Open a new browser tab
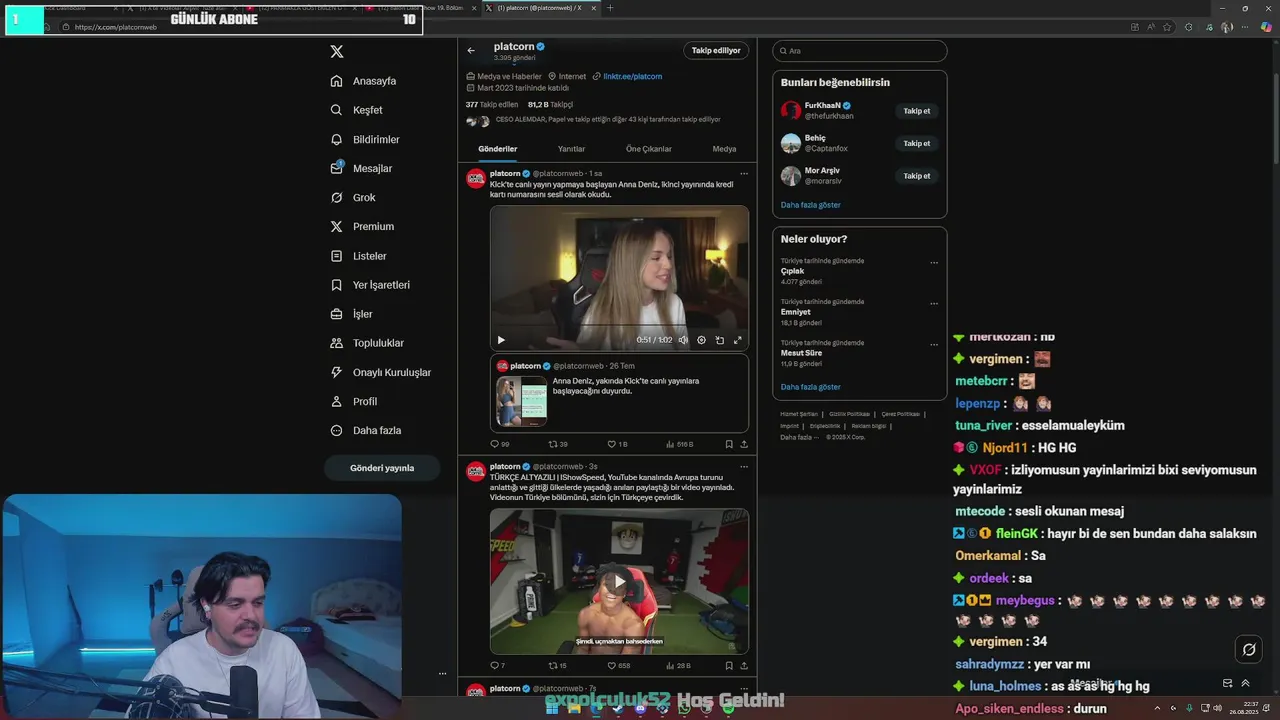Image resolution: width=1280 pixels, height=720 pixels. (x=610, y=7)
